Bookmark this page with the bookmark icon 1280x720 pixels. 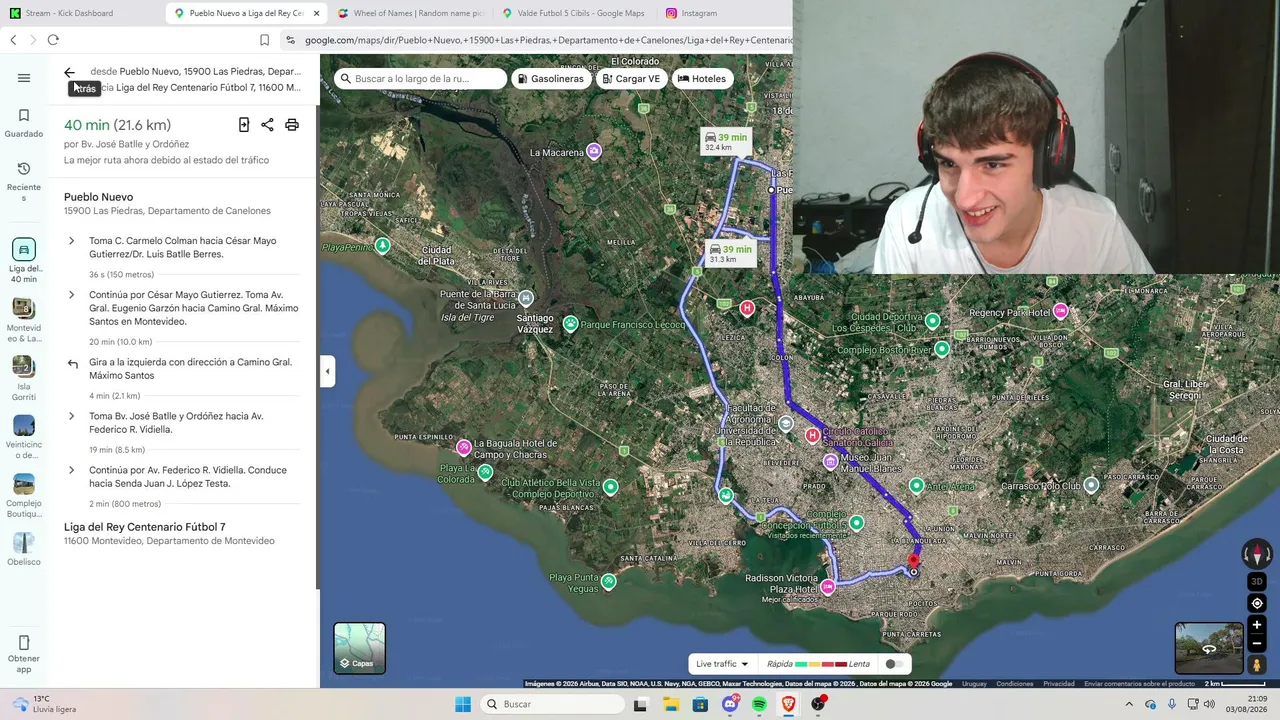(x=264, y=40)
